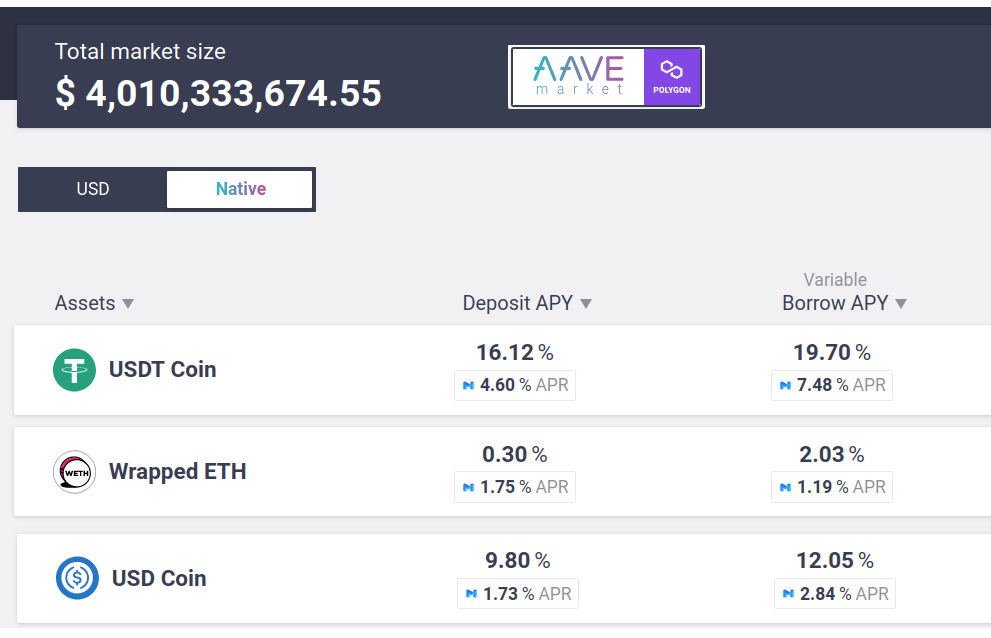The image size is (991, 638).
Task: Click the 1.19 % APR reward badge
Action: coord(832,487)
